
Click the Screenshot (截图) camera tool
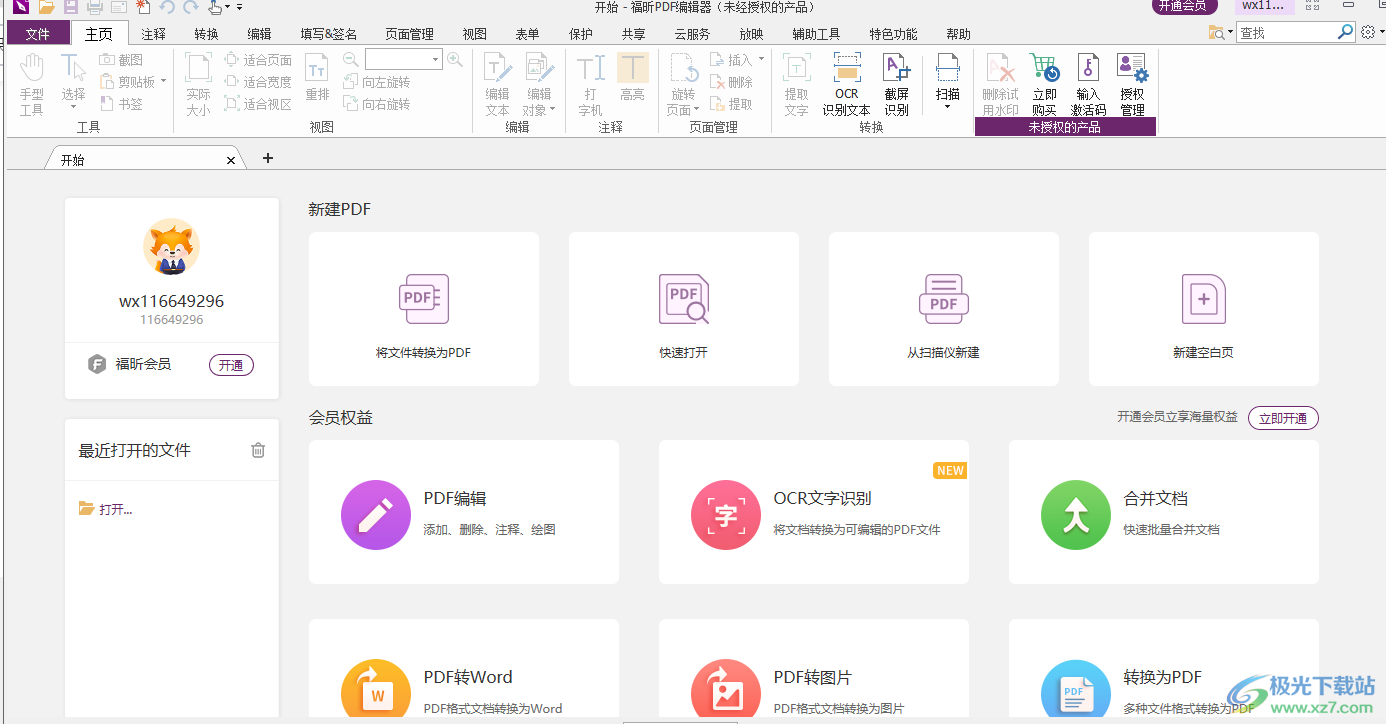coord(121,60)
